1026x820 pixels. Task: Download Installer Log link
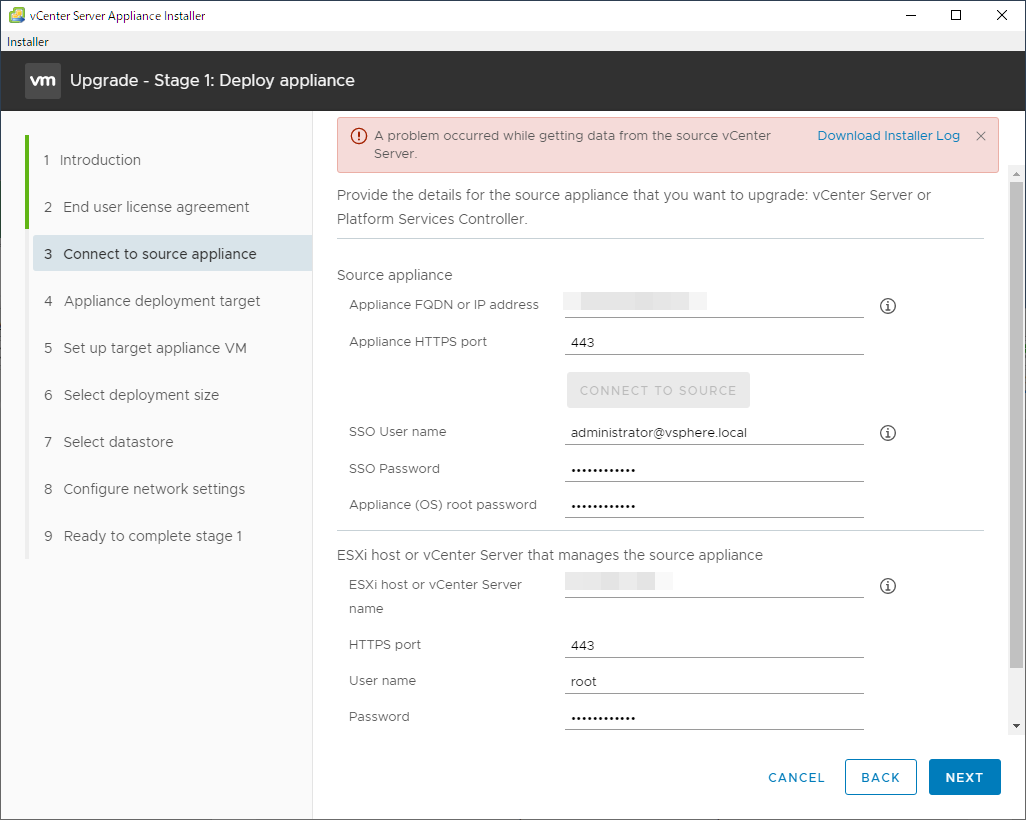point(888,136)
